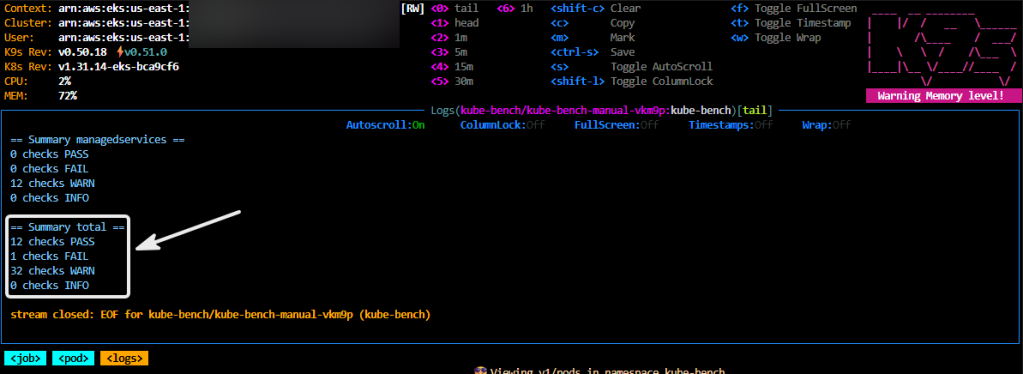Click the v0.51.0 update version

141,52
